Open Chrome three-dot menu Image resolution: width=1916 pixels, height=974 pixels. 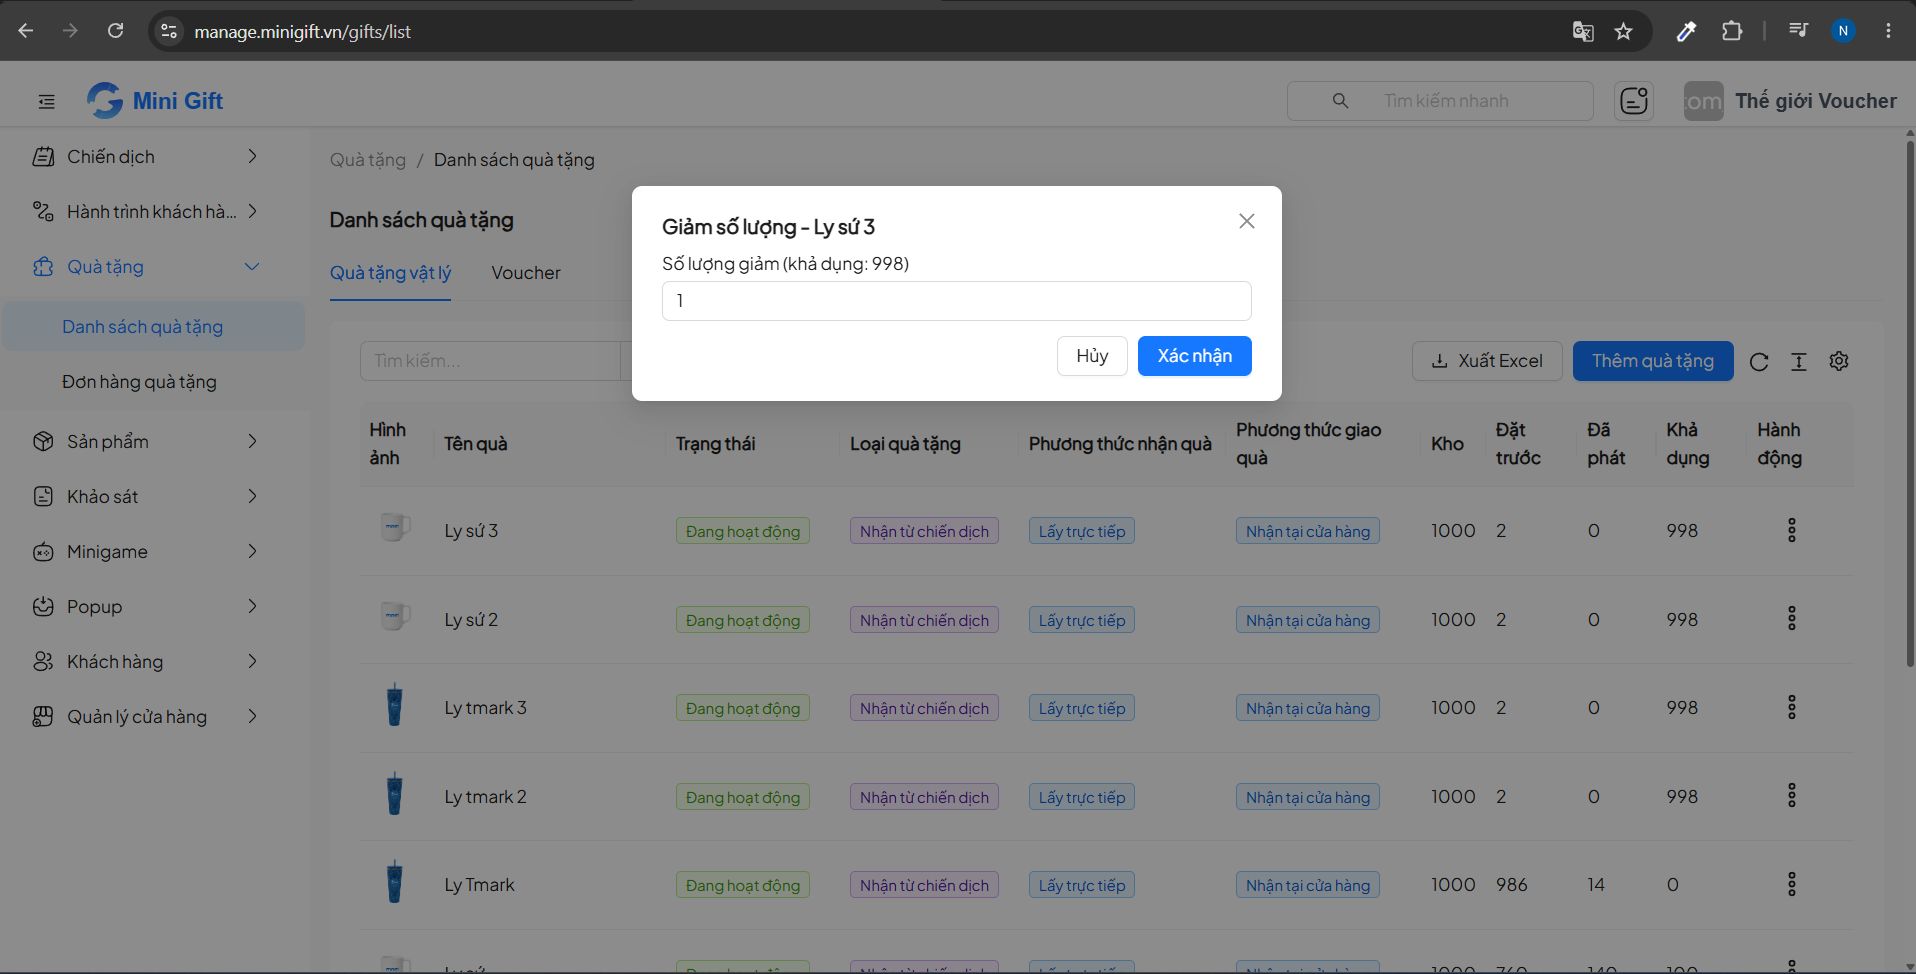click(x=1888, y=31)
